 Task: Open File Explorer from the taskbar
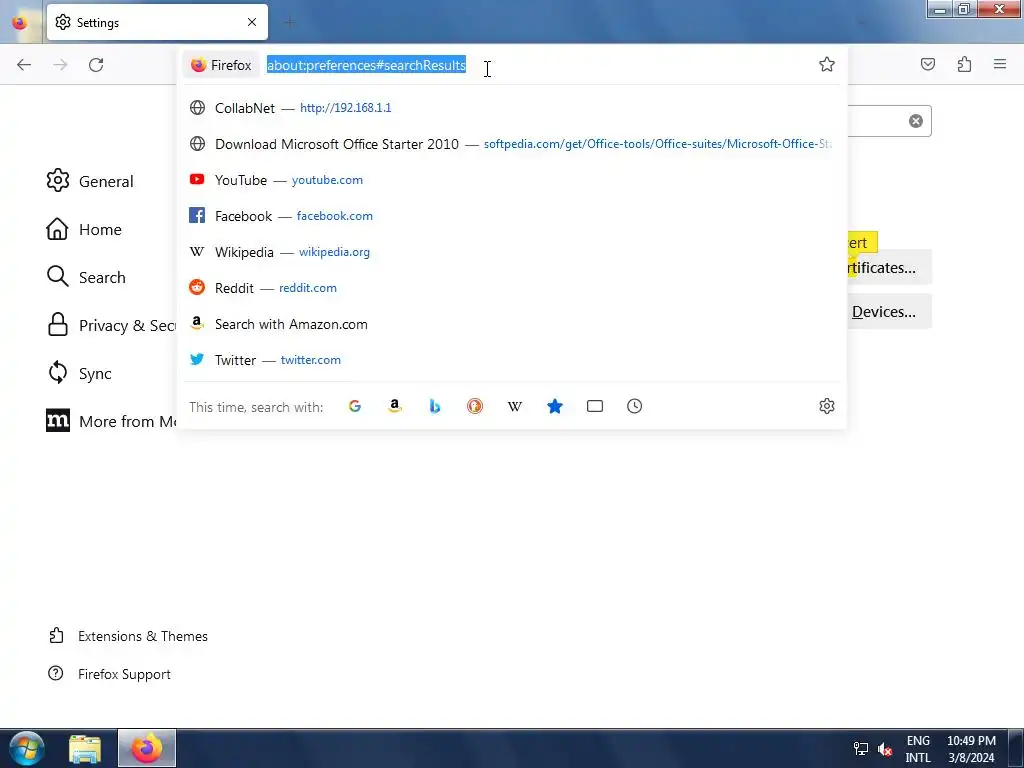[86, 748]
